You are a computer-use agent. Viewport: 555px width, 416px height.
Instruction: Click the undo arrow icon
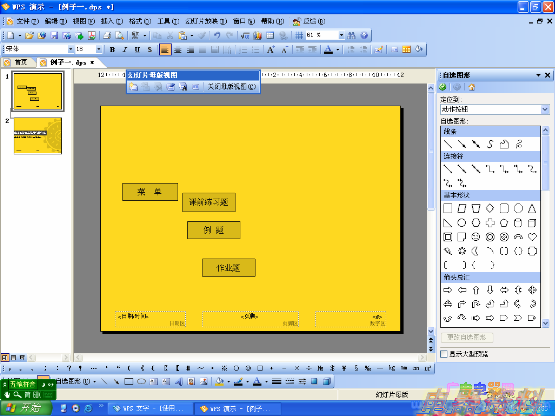pos(217,35)
